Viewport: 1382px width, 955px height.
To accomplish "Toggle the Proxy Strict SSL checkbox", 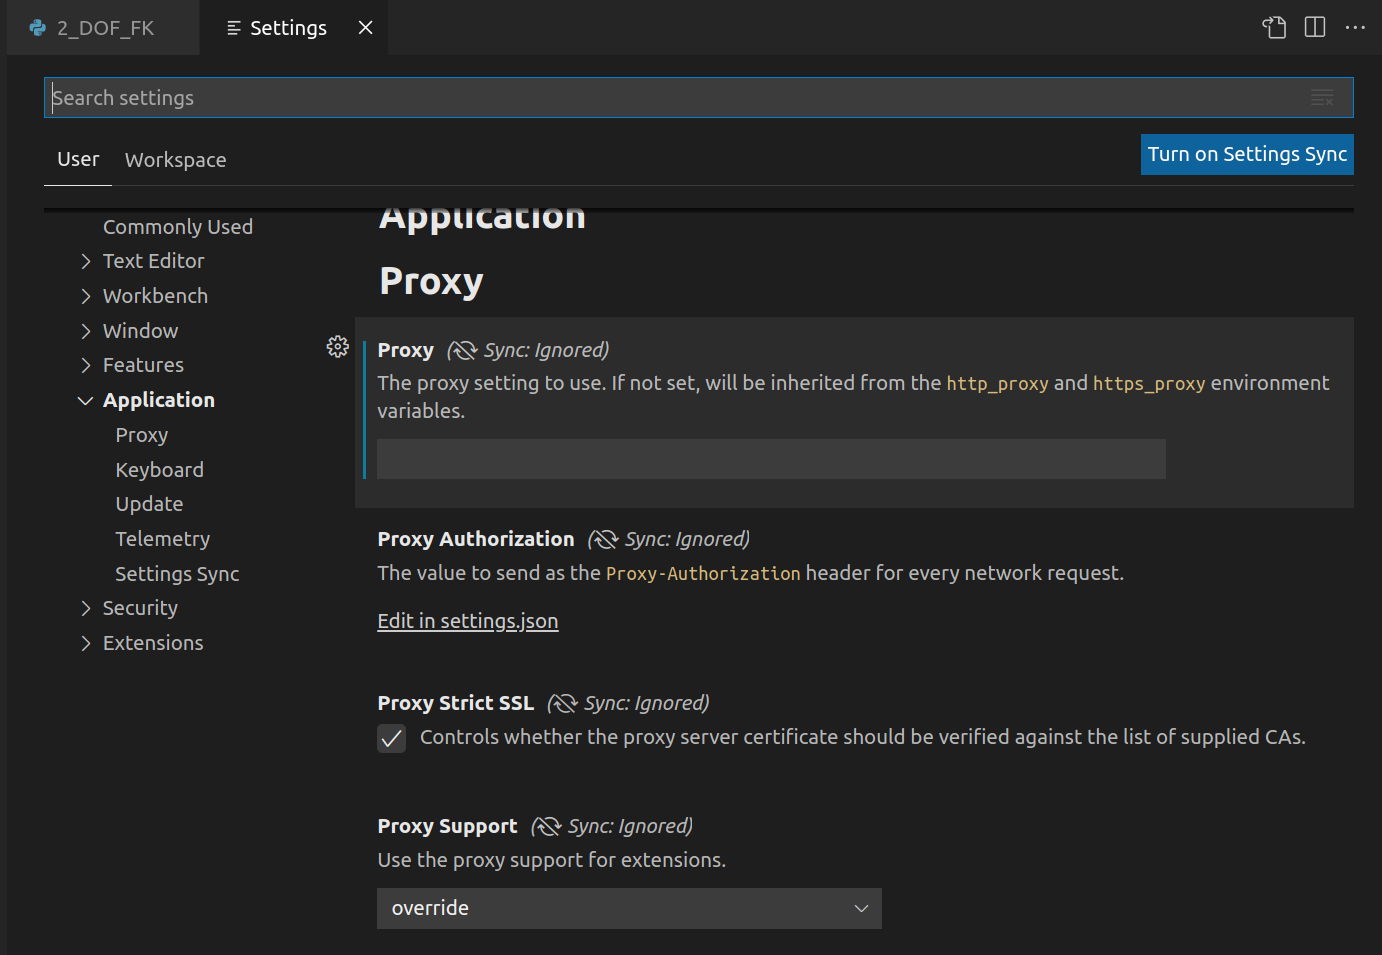I will 391,738.
